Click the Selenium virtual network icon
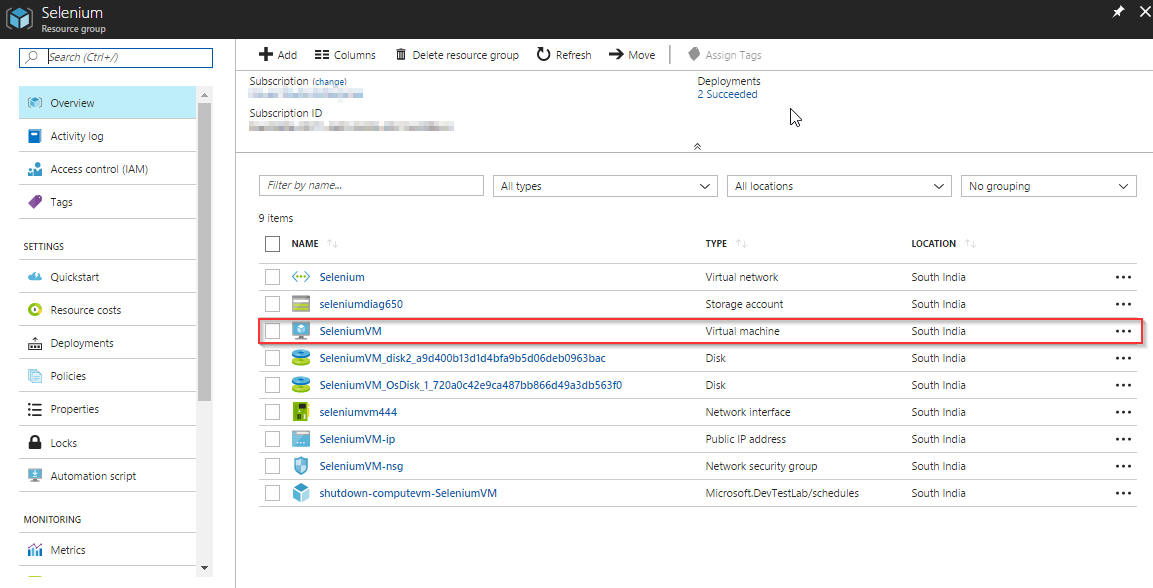The height and width of the screenshot is (588, 1153). (301, 277)
